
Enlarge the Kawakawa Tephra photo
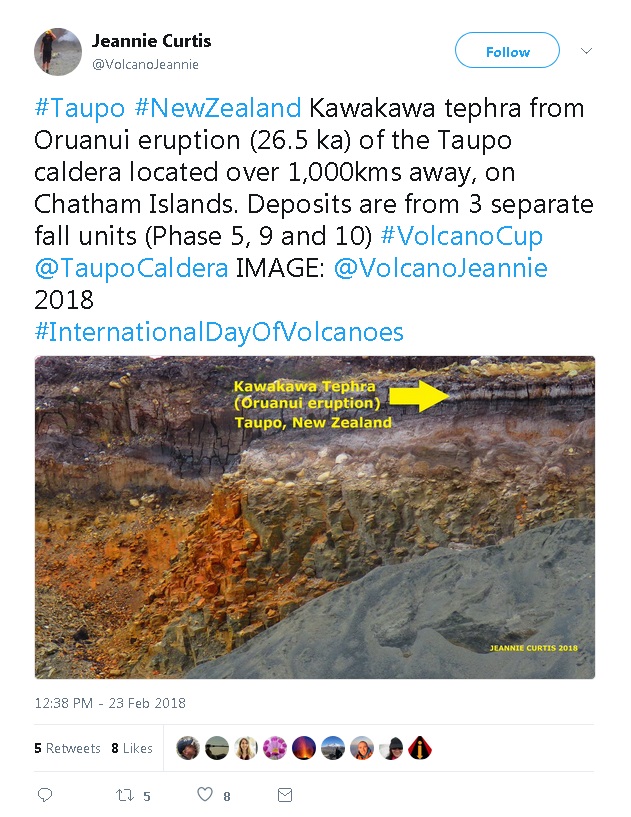pyautogui.click(x=315, y=517)
